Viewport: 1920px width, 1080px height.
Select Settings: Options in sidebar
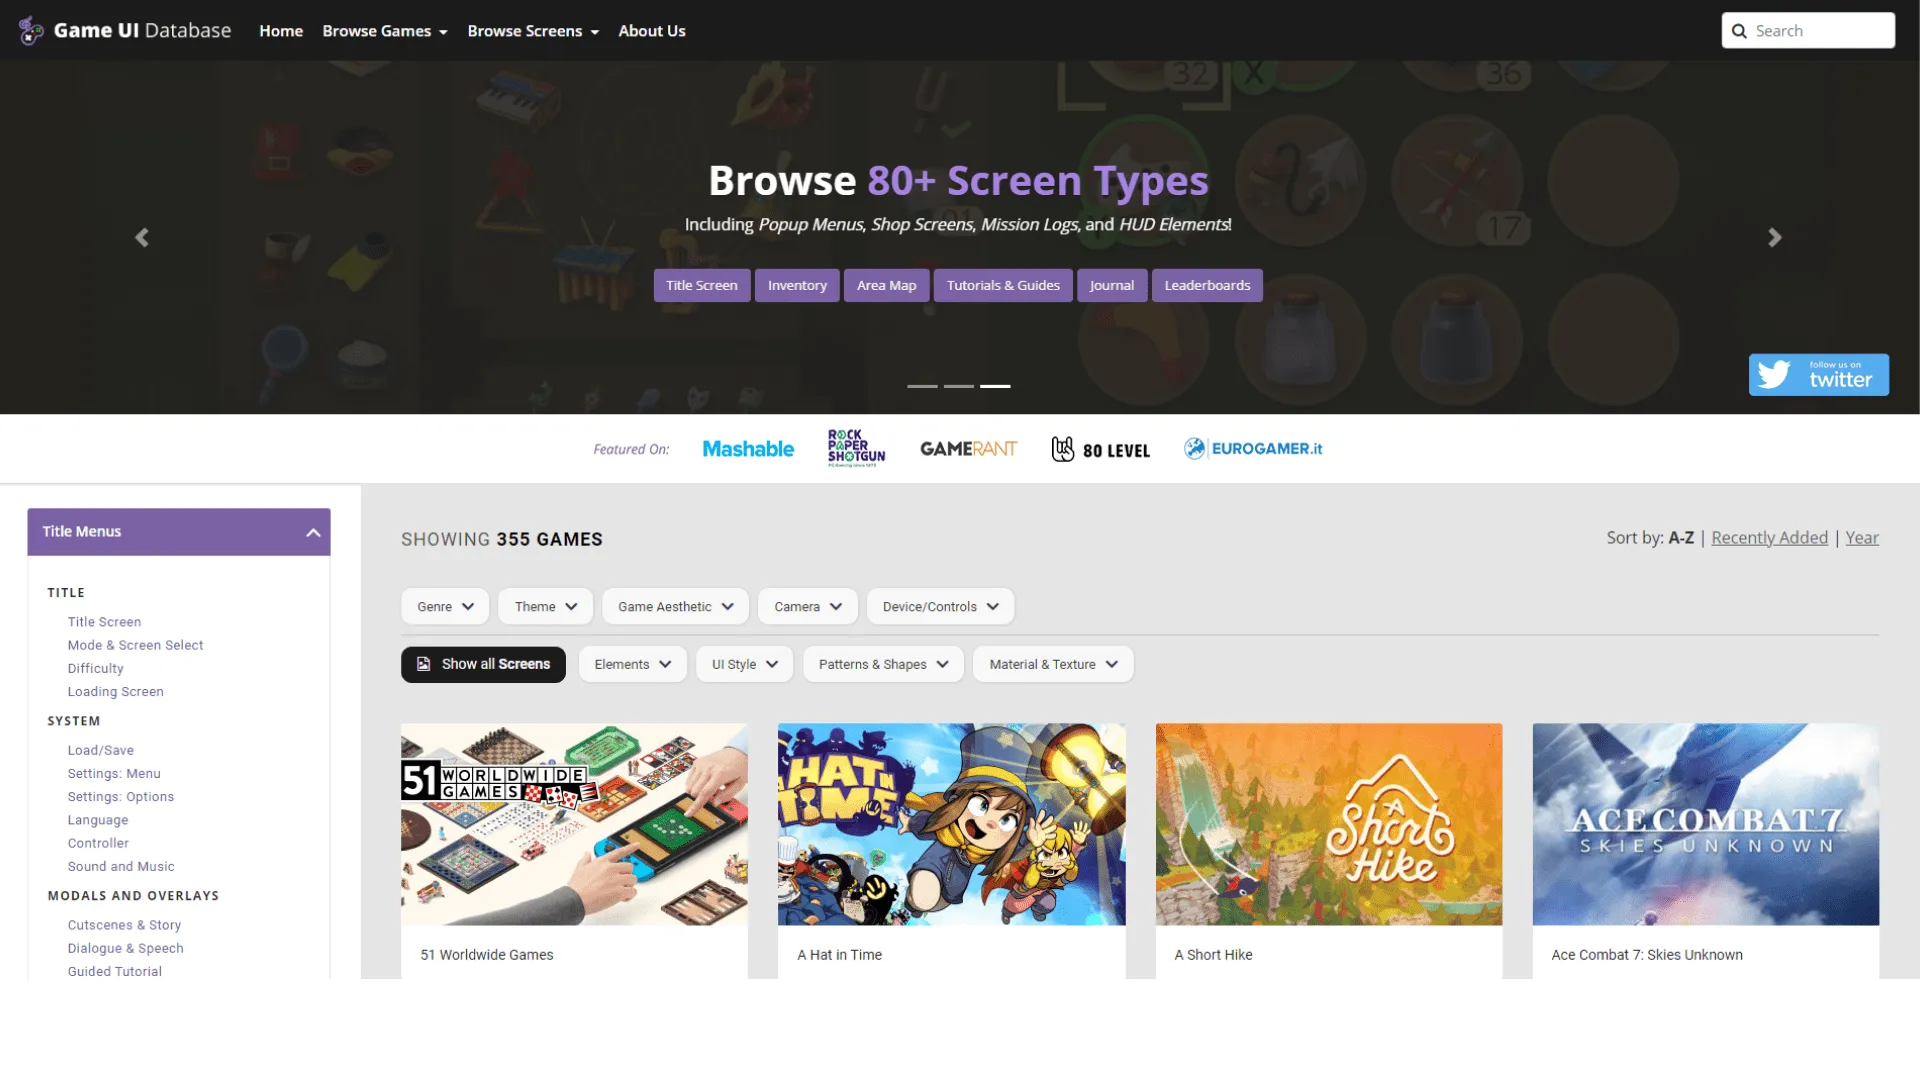click(121, 796)
